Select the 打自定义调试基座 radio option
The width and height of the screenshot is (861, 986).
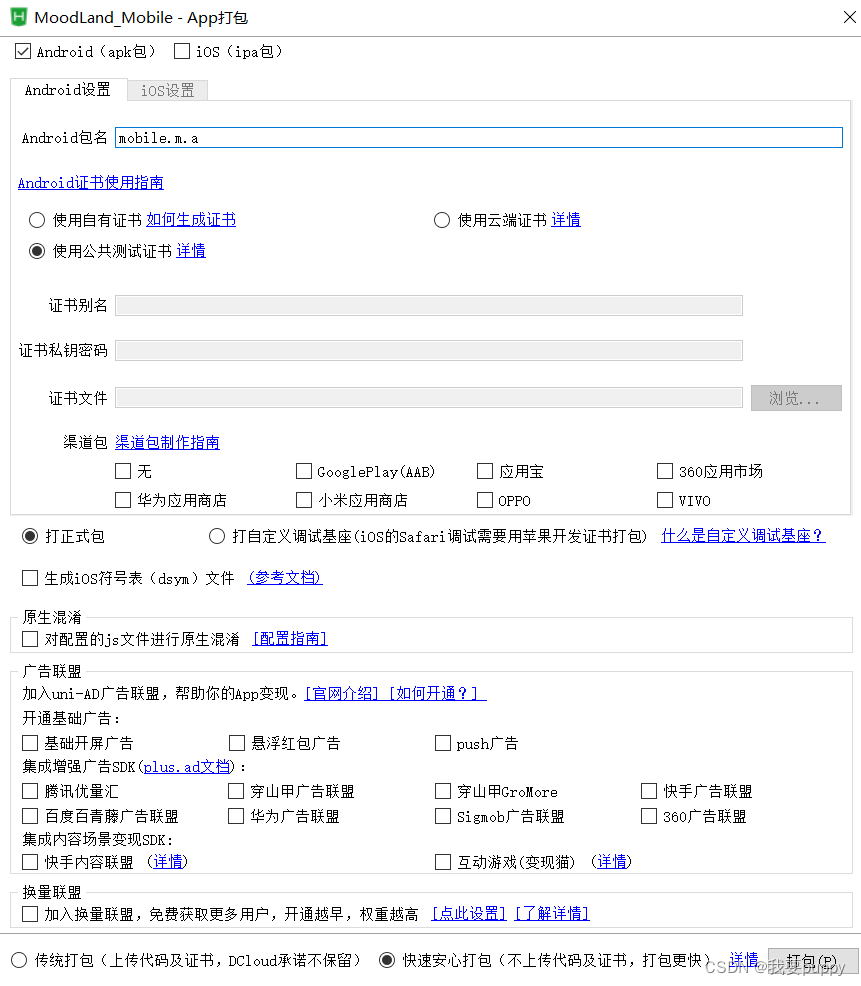tap(217, 536)
